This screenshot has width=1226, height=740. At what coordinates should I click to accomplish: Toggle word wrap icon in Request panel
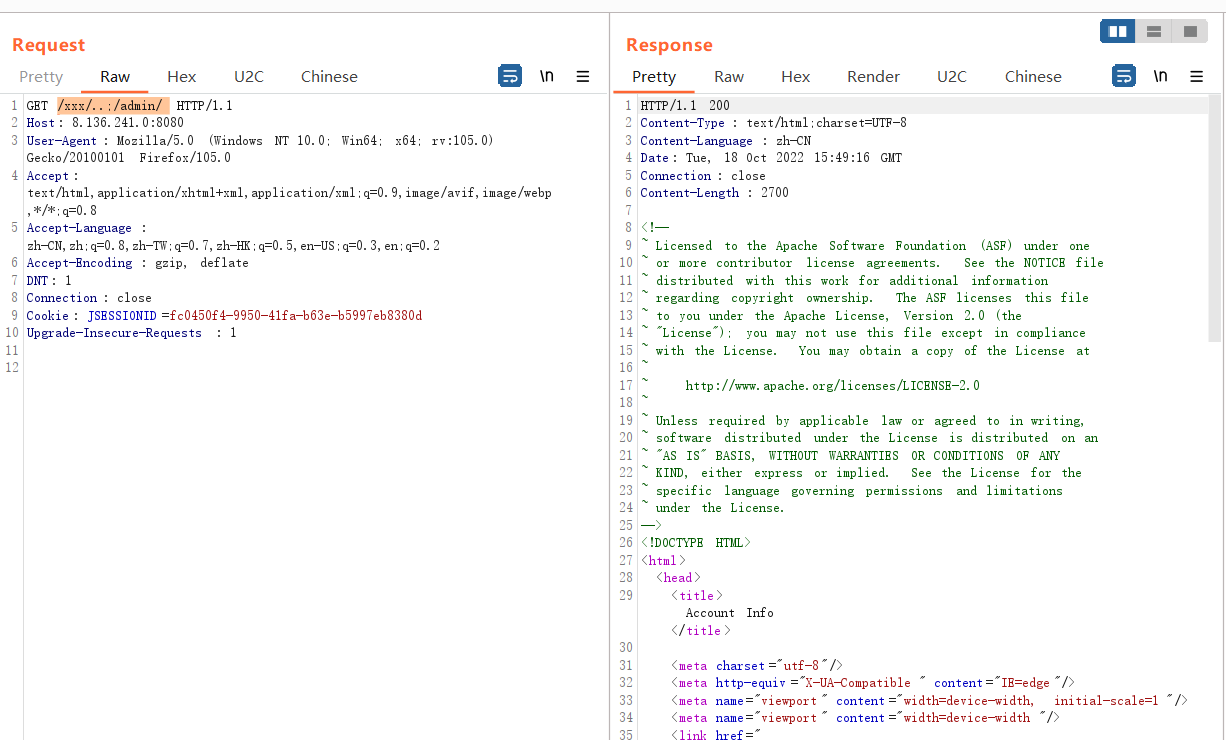point(510,76)
